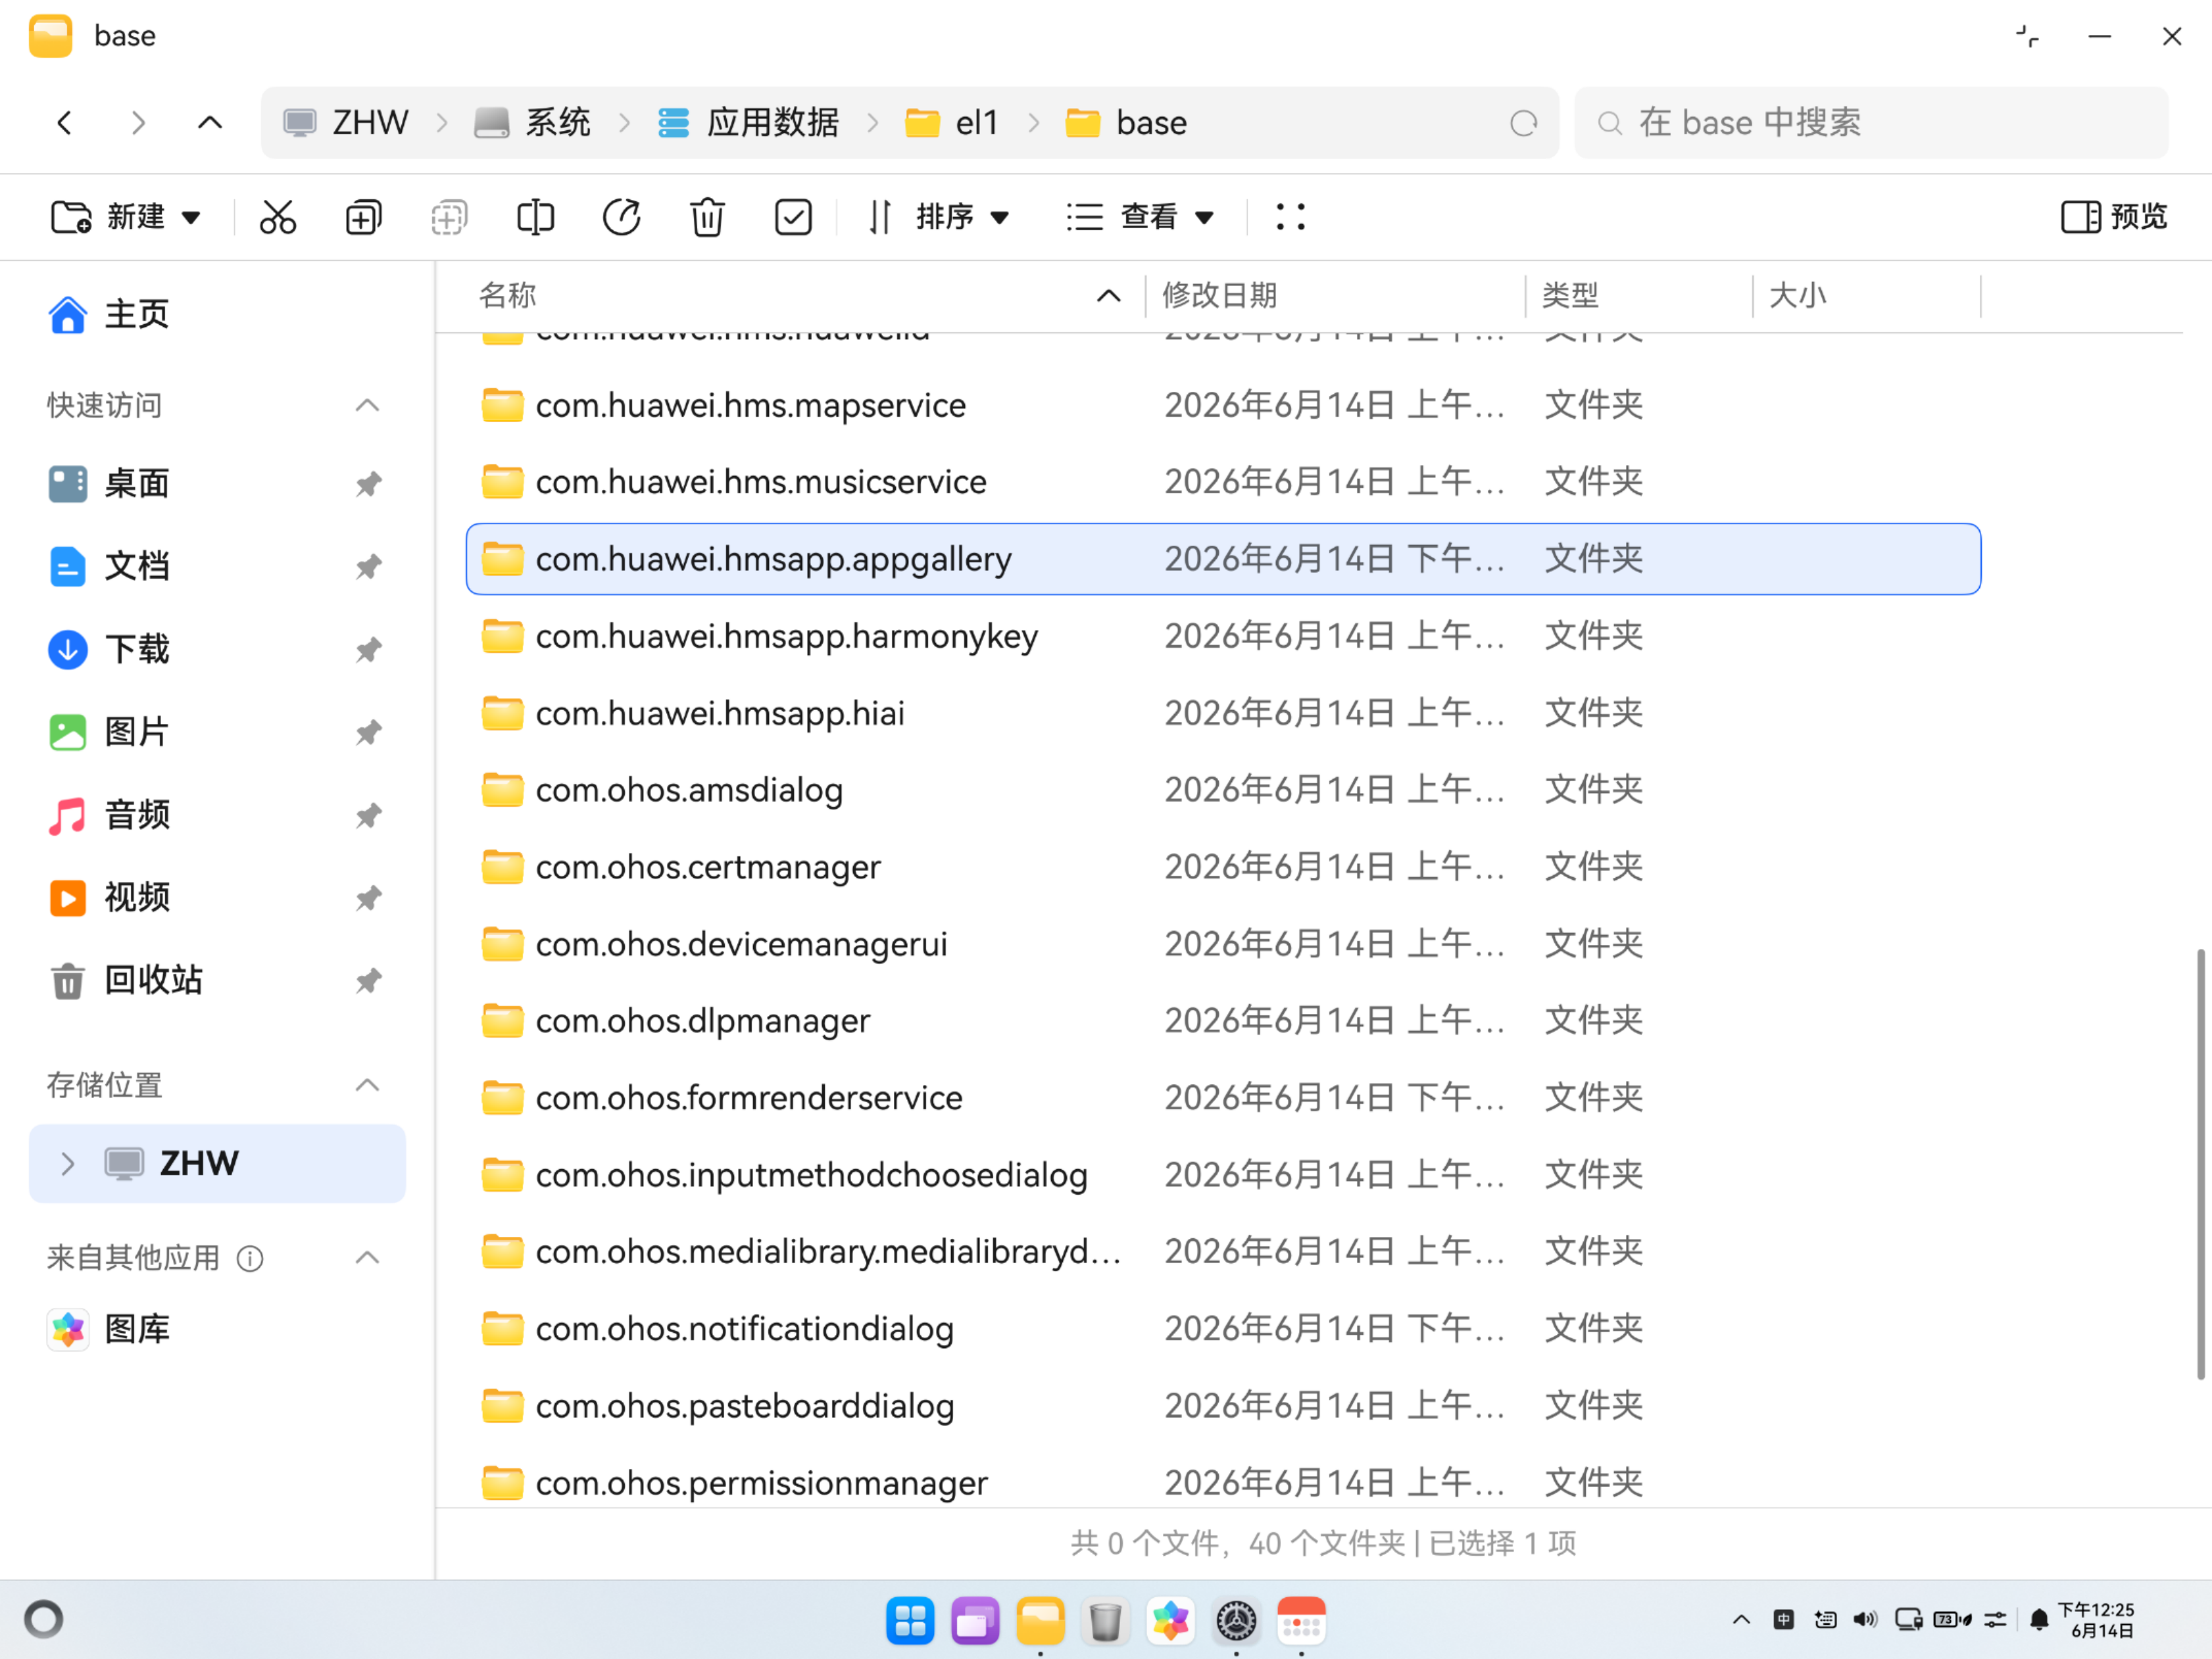Delete the selected folder with the trash icon

(x=707, y=217)
